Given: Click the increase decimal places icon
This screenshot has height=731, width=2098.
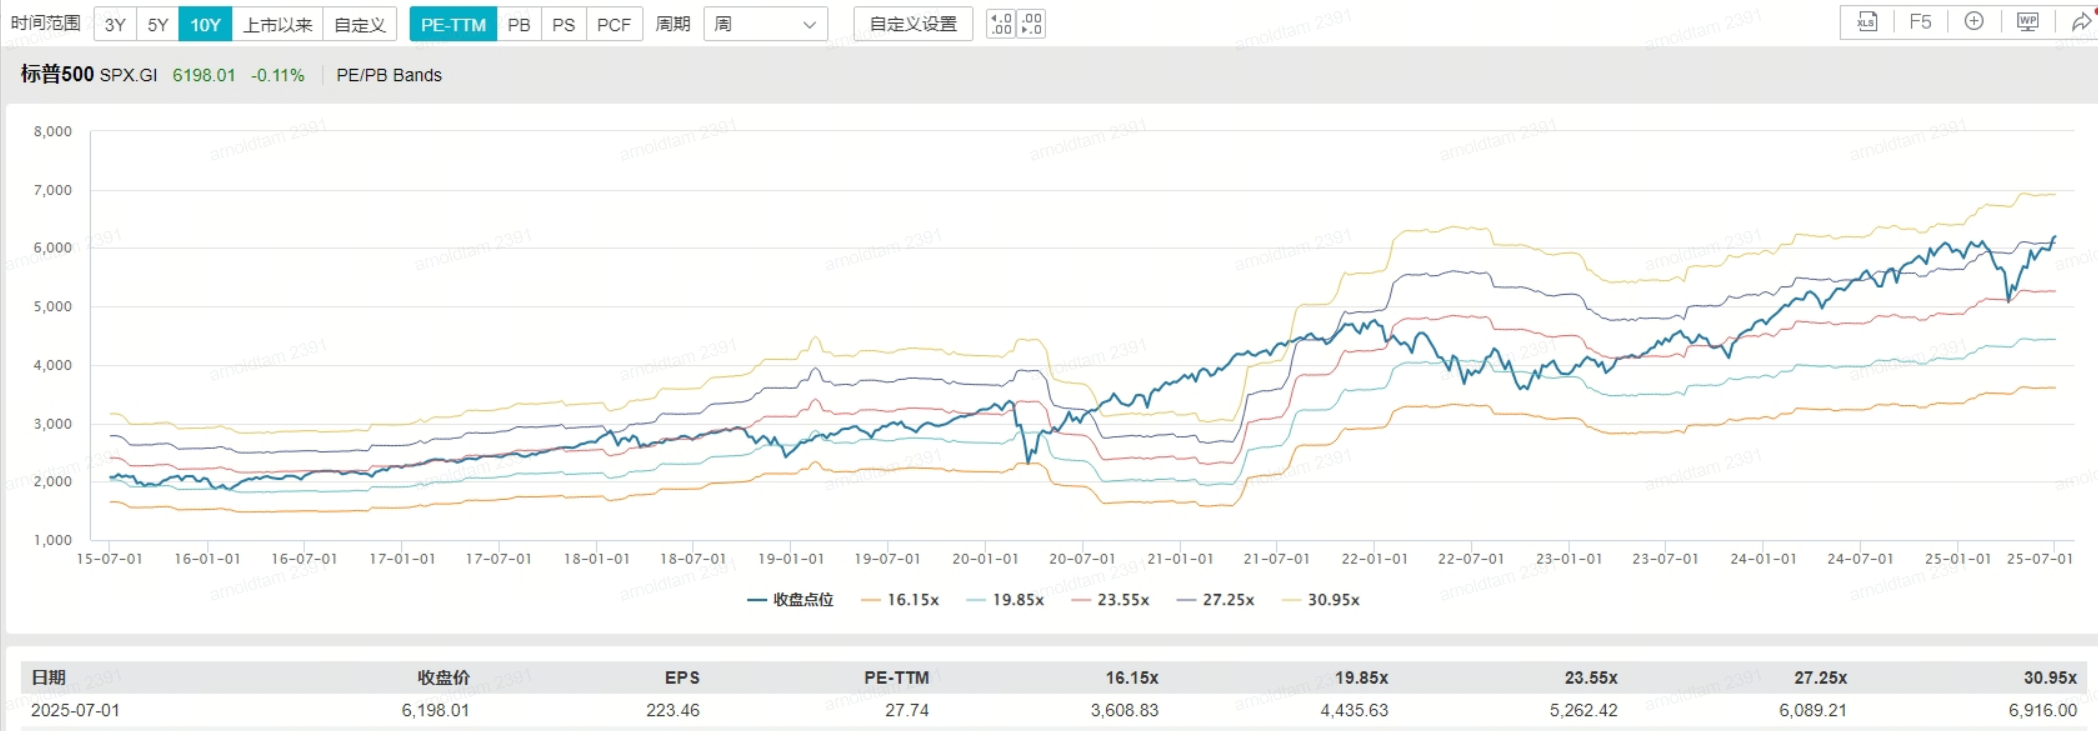Looking at the screenshot, I should 1000,24.
